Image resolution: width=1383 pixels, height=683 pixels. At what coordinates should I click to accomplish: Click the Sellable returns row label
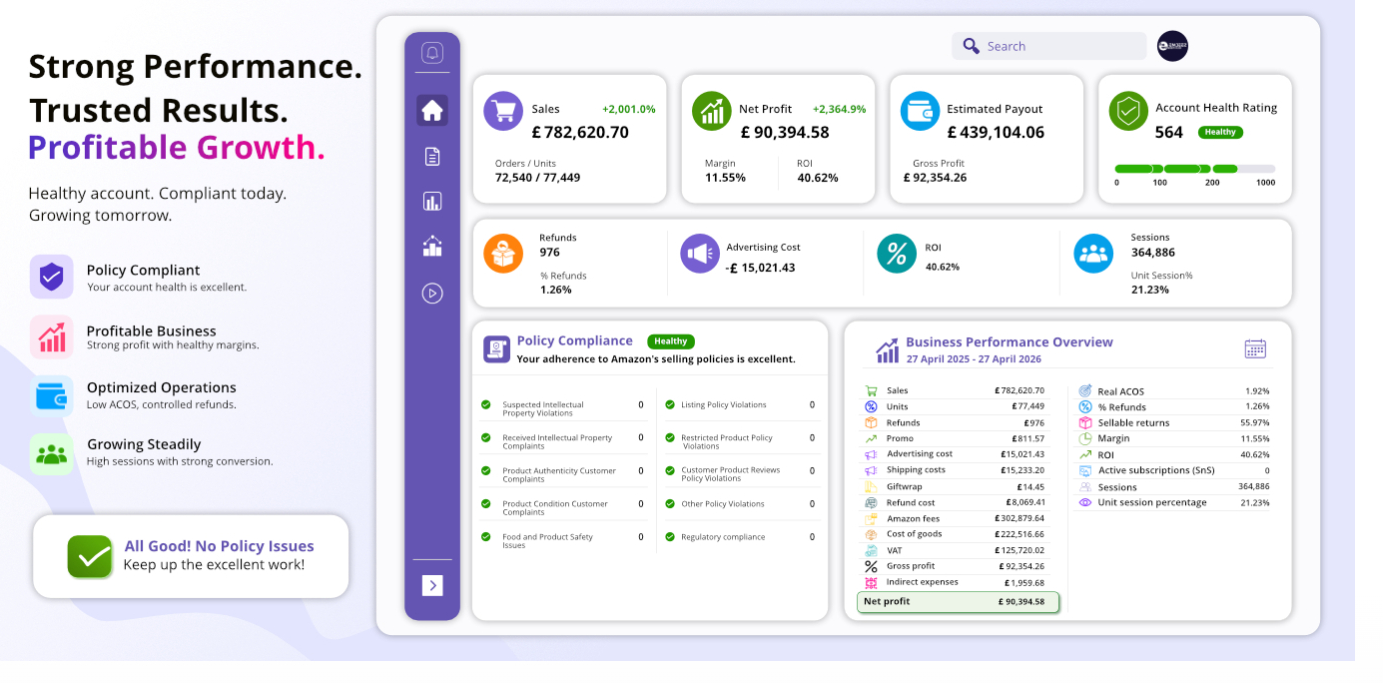[x=1134, y=423]
